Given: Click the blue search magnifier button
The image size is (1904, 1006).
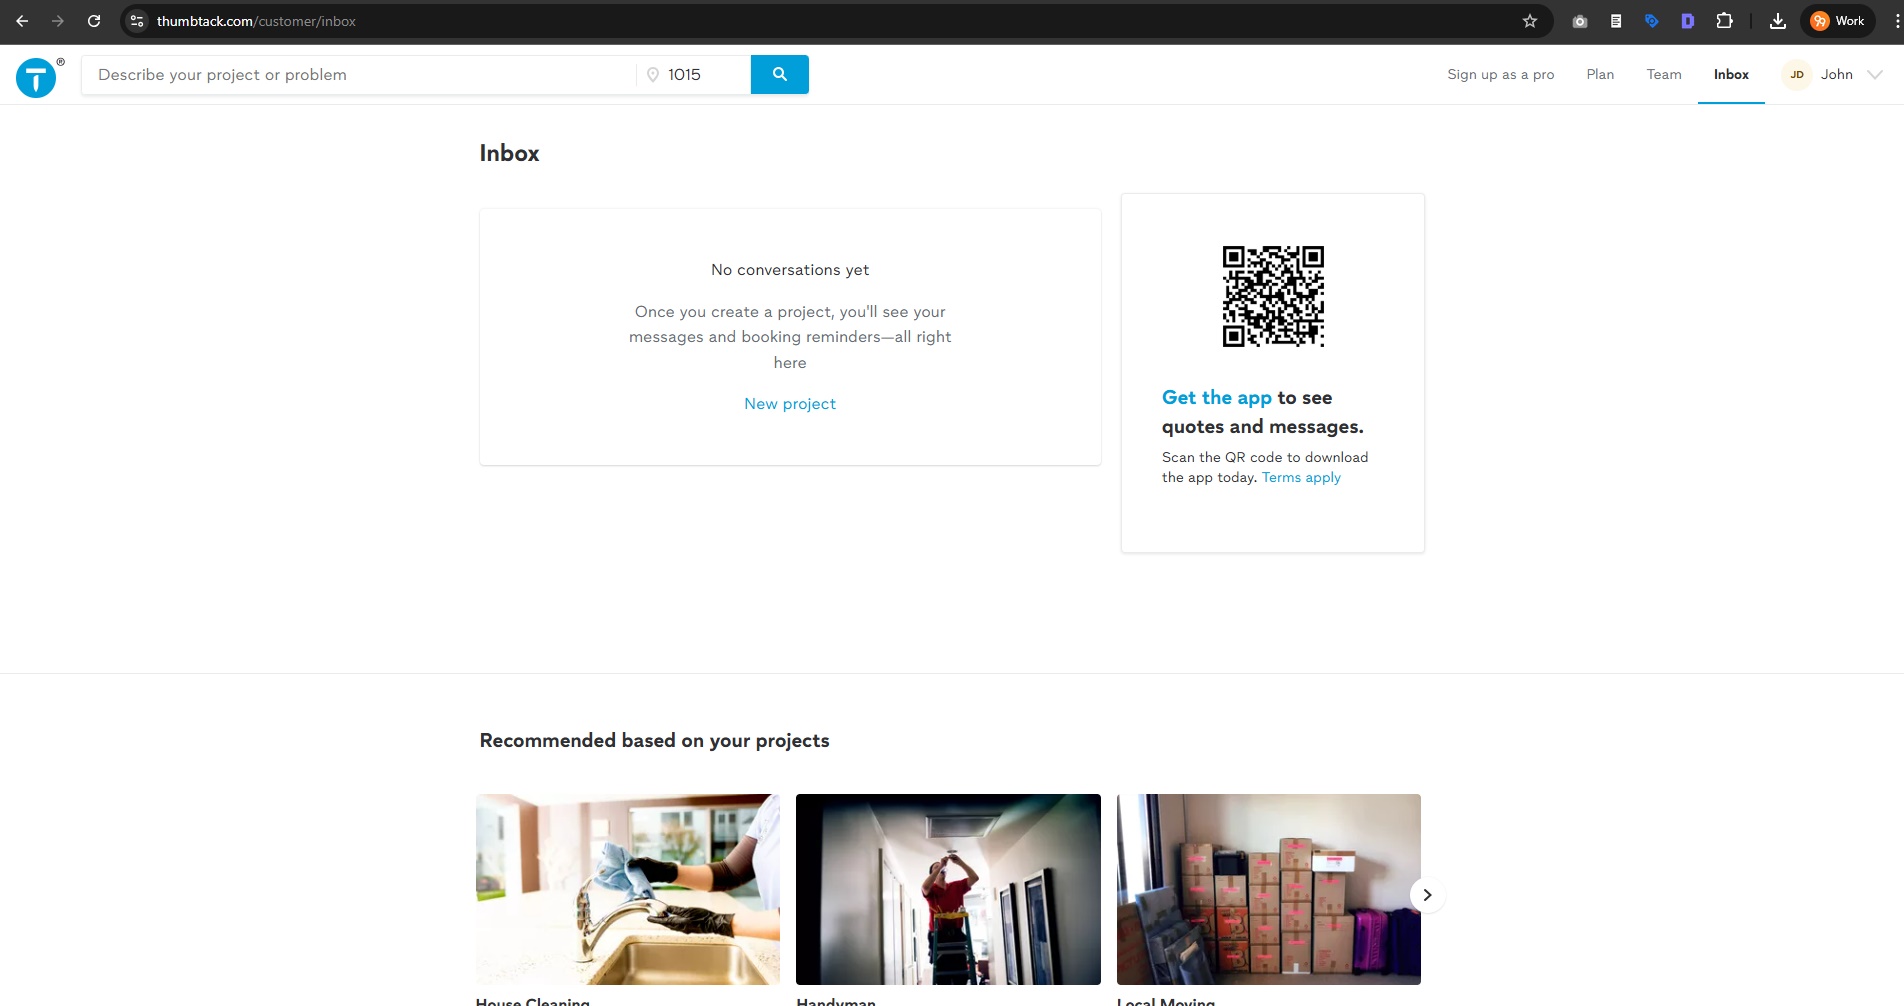Looking at the screenshot, I should 780,74.
